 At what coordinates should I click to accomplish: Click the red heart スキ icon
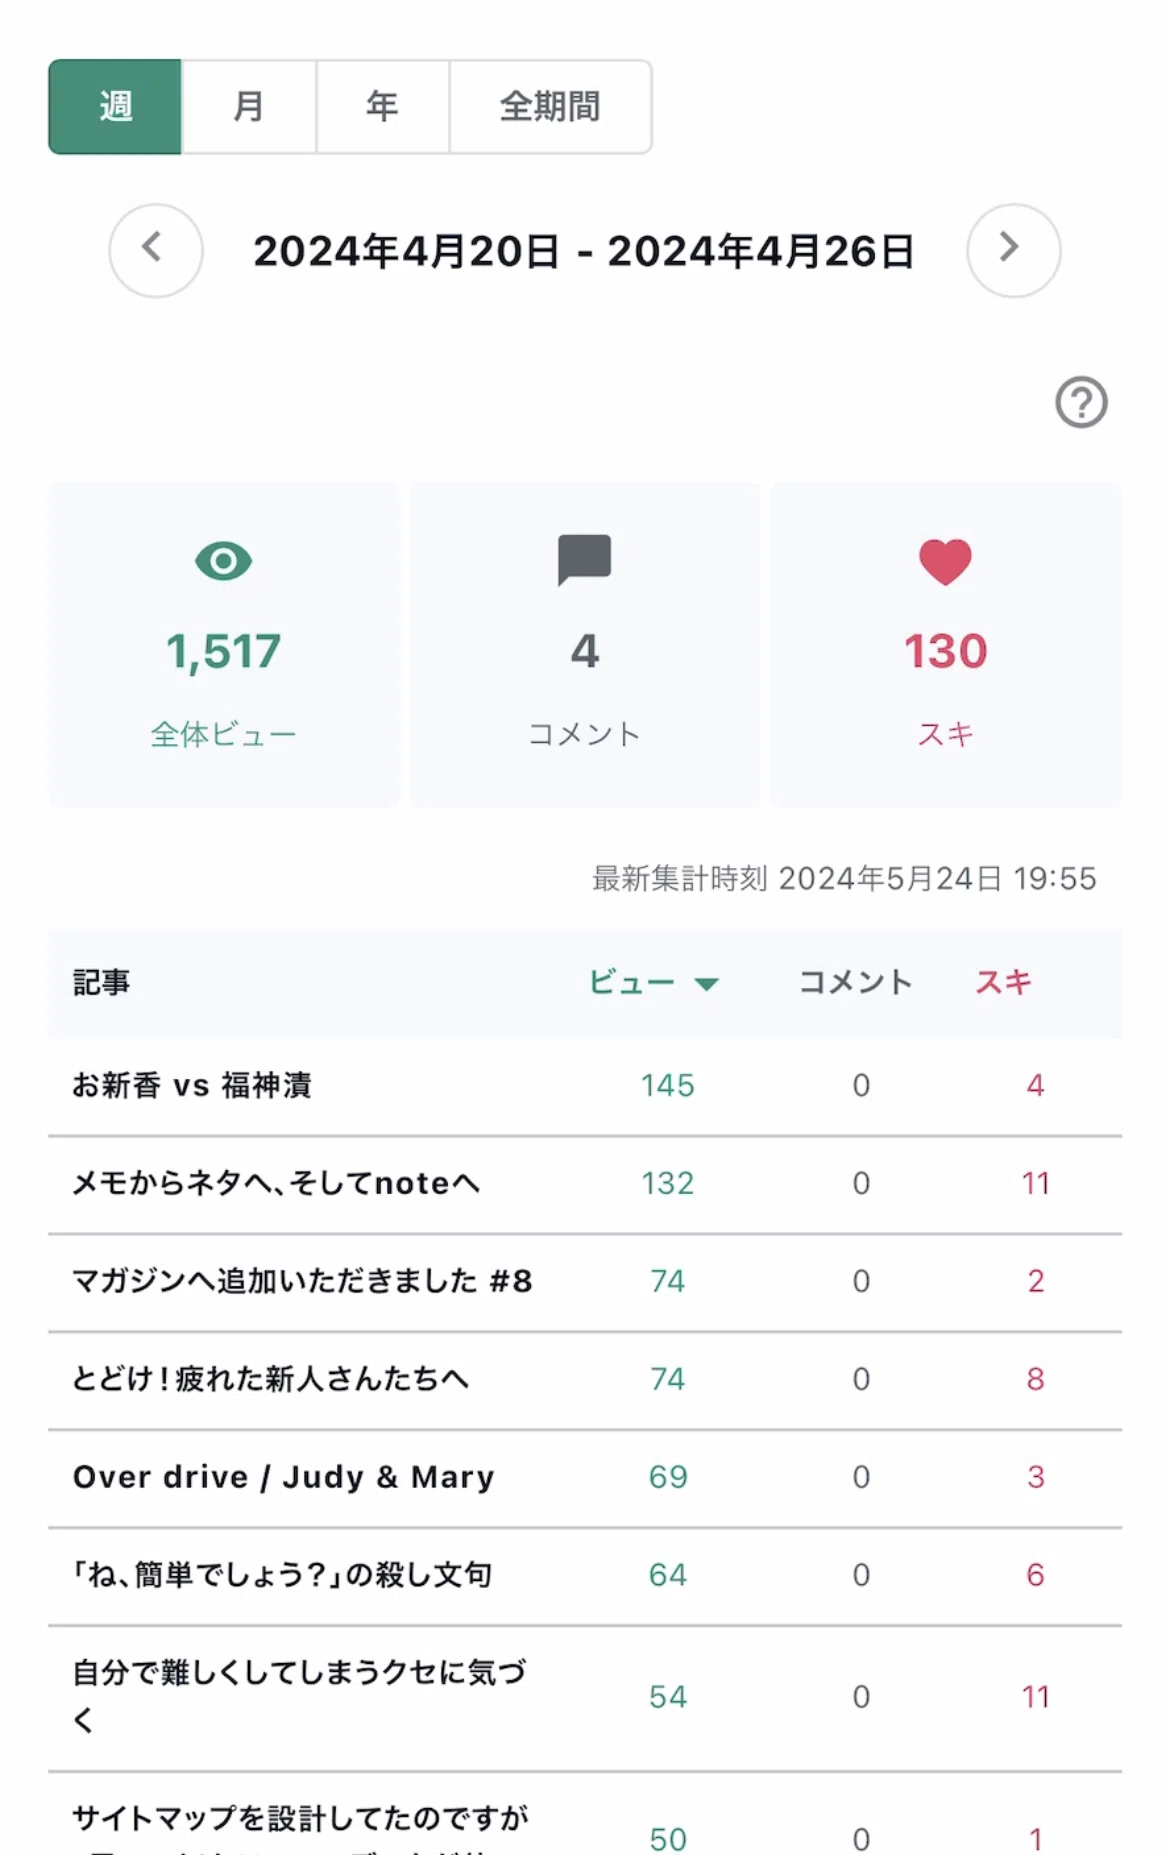[x=945, y=561]
